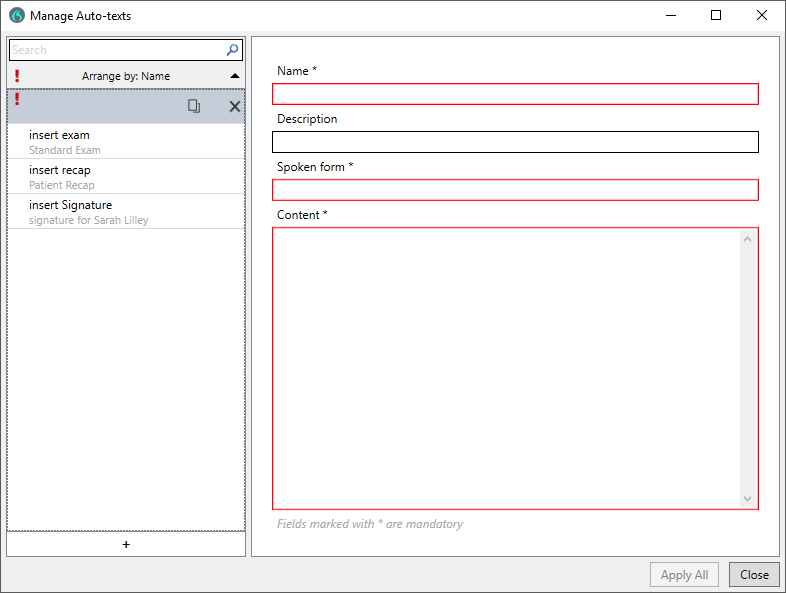
Task: Click the Content scrollbar down arrow
Action: pyautogui.click(x=747, y=499)
